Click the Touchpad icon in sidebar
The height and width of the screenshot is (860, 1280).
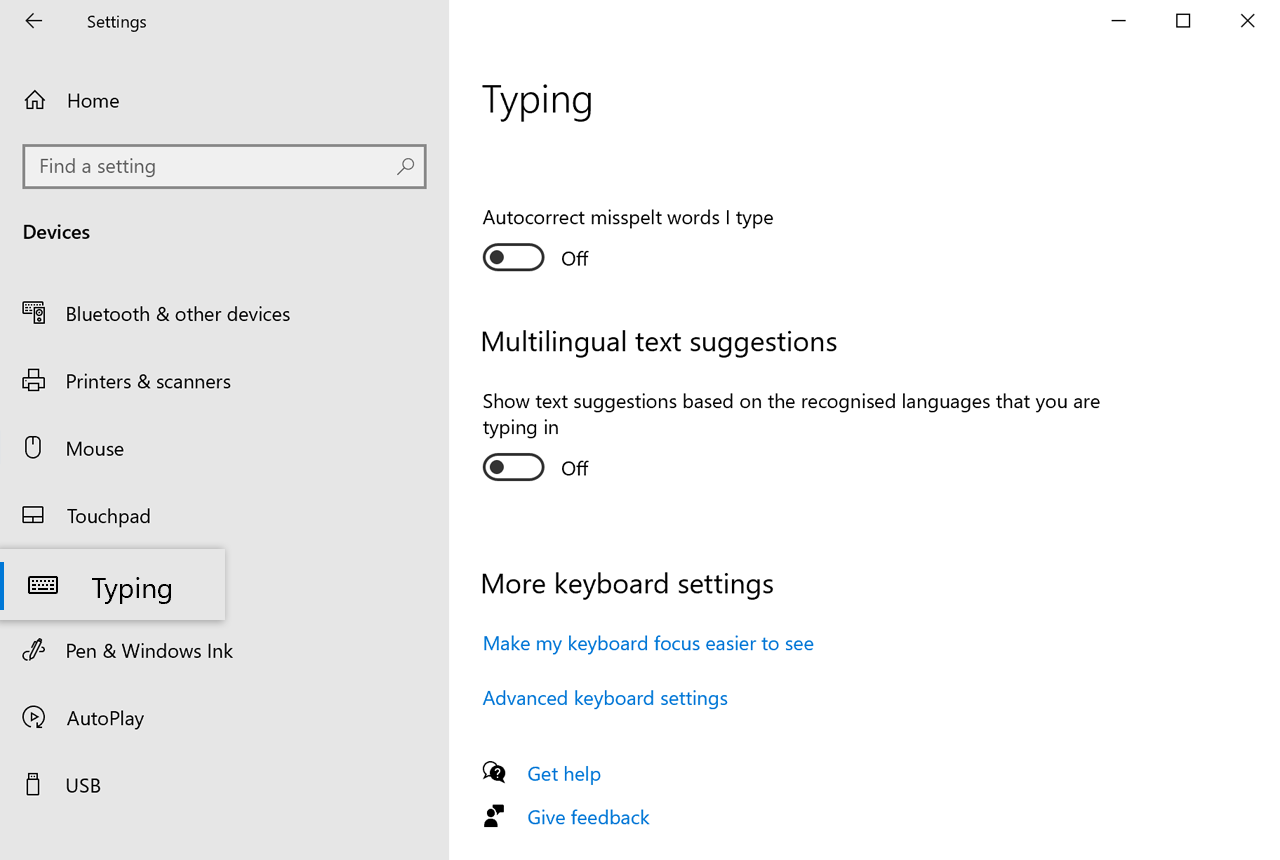point(34,516)
